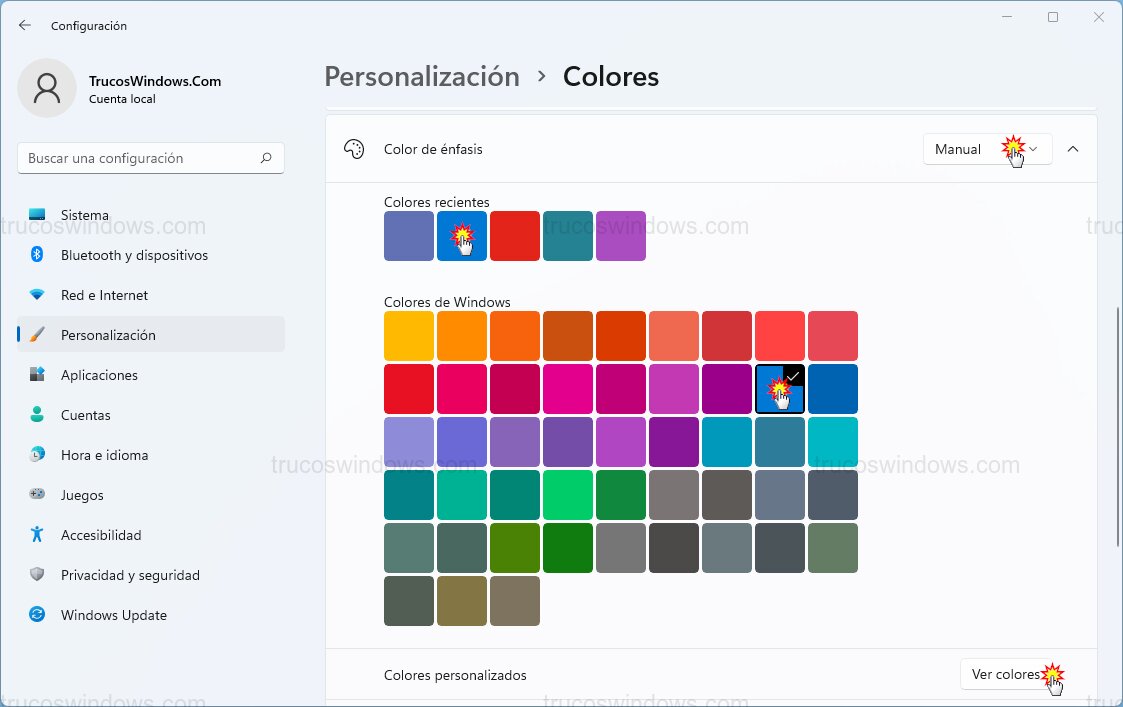Screen dimensions: 1123x707
Task: Select the checked blue Windows color
Action: point(780,389)
